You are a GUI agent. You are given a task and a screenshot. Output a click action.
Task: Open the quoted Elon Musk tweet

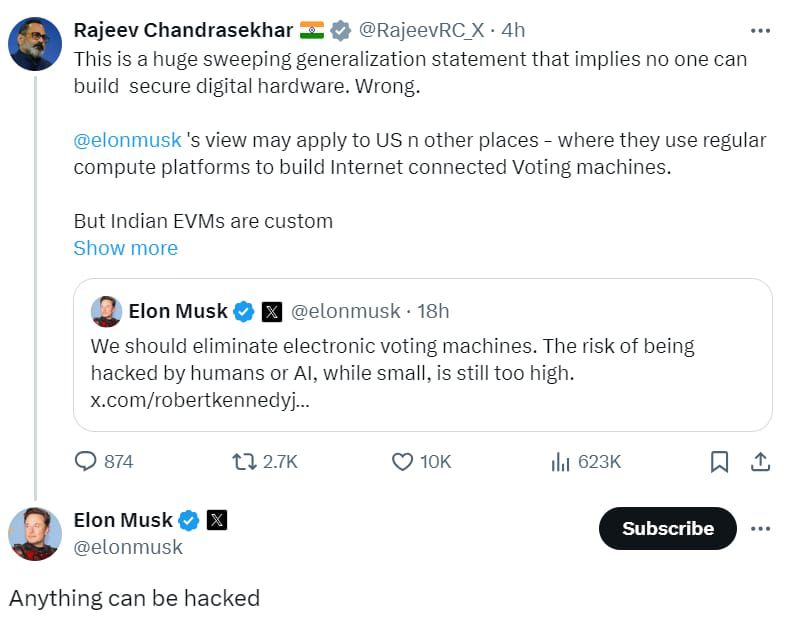423,355
